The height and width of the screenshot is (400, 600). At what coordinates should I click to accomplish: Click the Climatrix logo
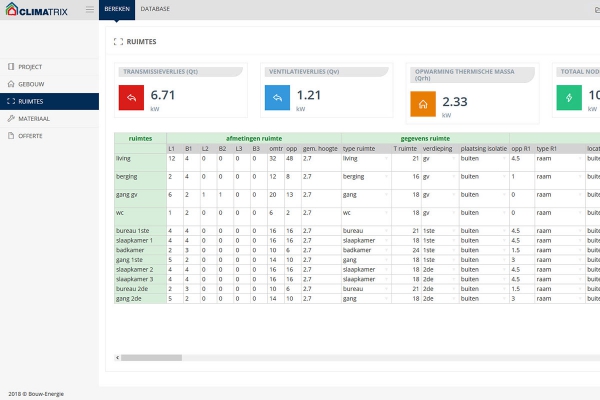37,10
